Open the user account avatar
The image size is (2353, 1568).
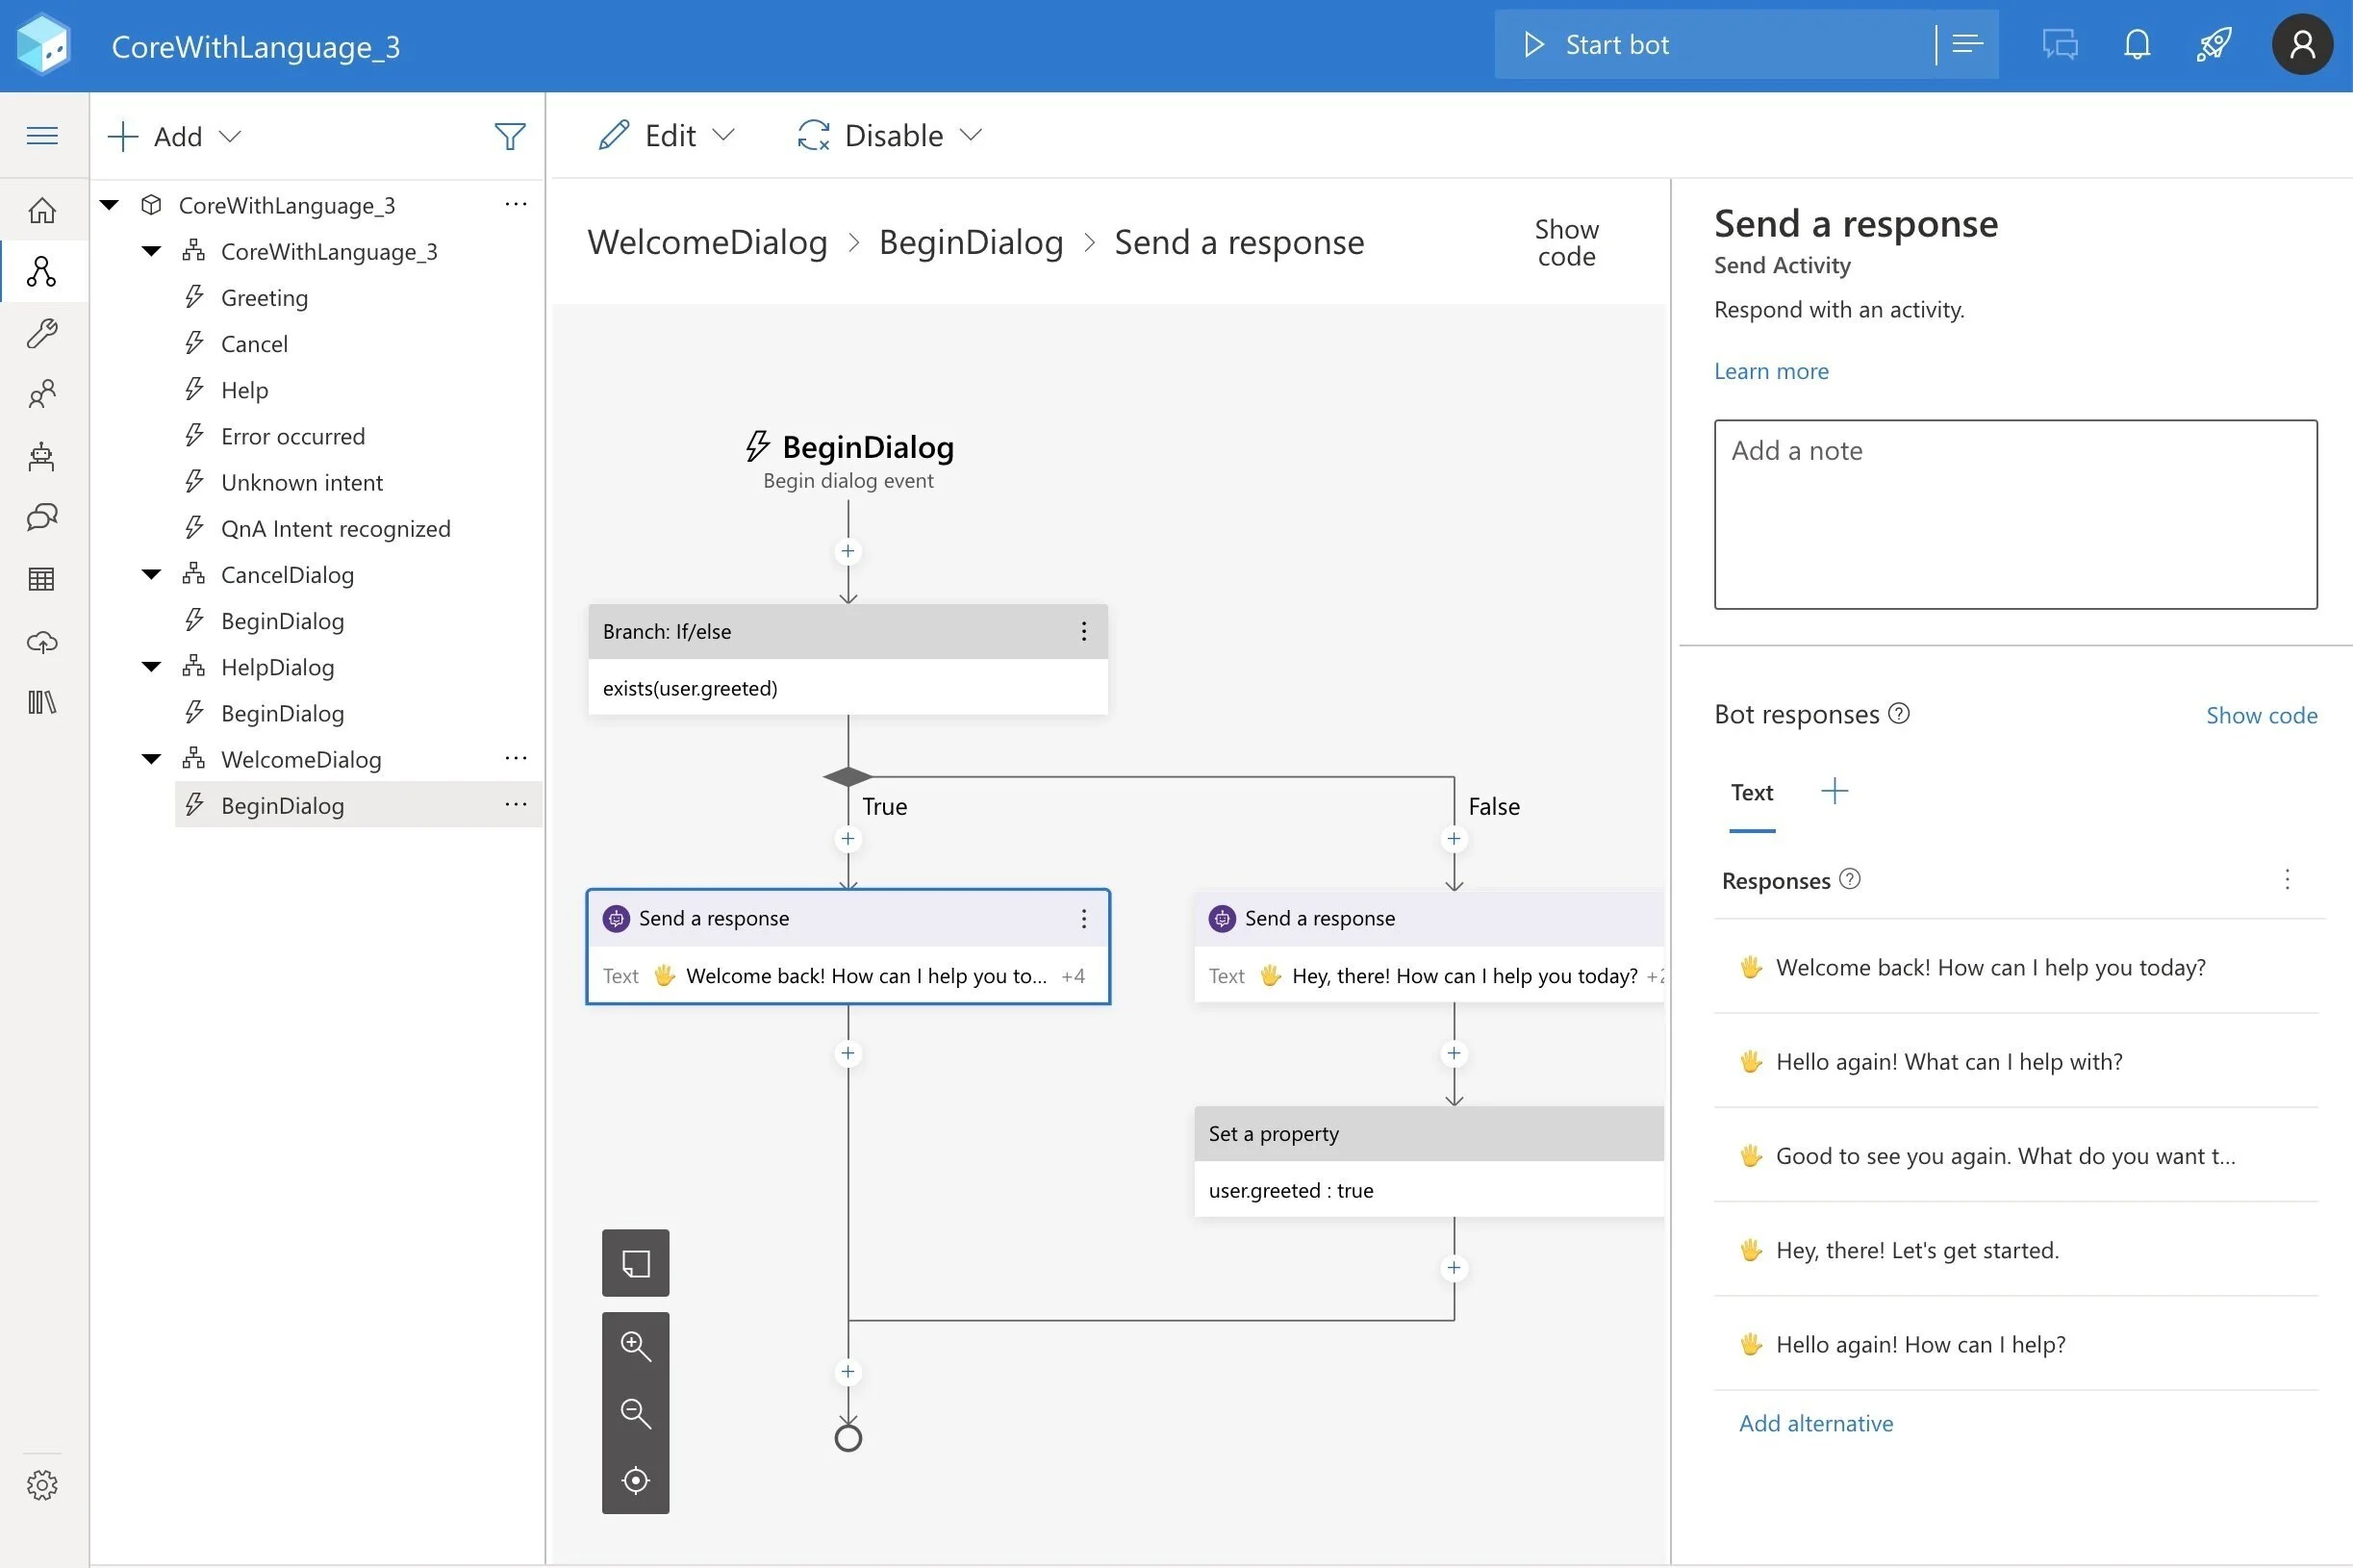(2302, 45)
